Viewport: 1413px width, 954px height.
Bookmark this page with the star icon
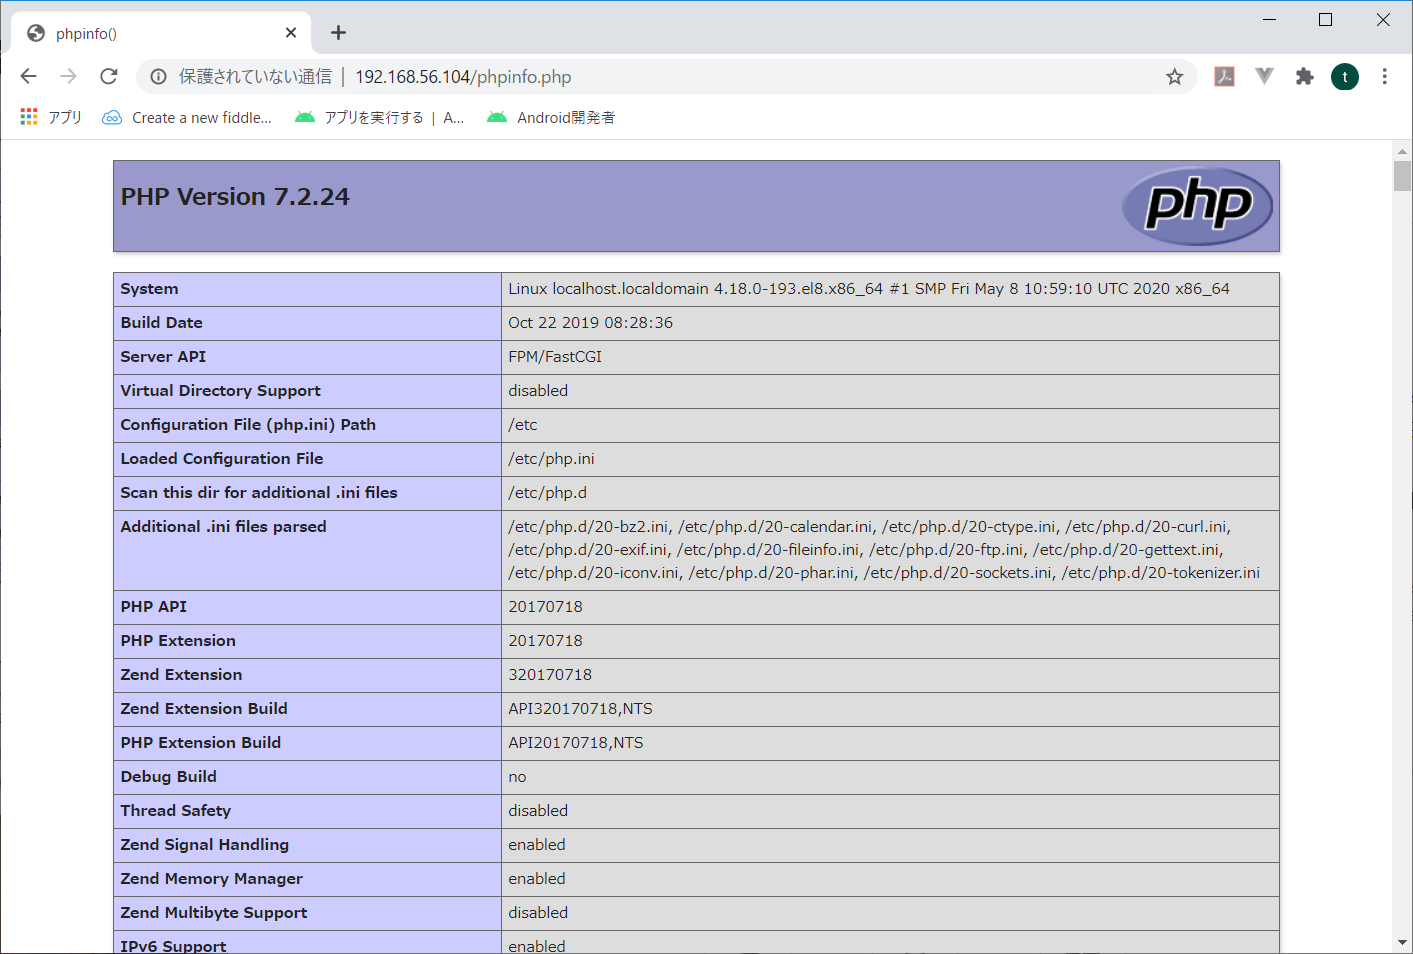pos(1174,77)
